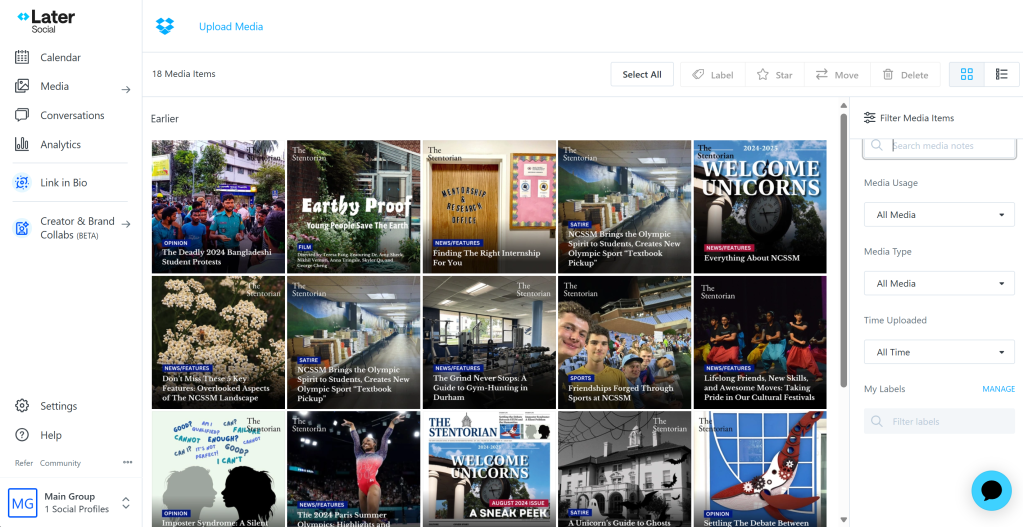
Task: Click the Analytics bar chart icon
Action: (22, 144)
